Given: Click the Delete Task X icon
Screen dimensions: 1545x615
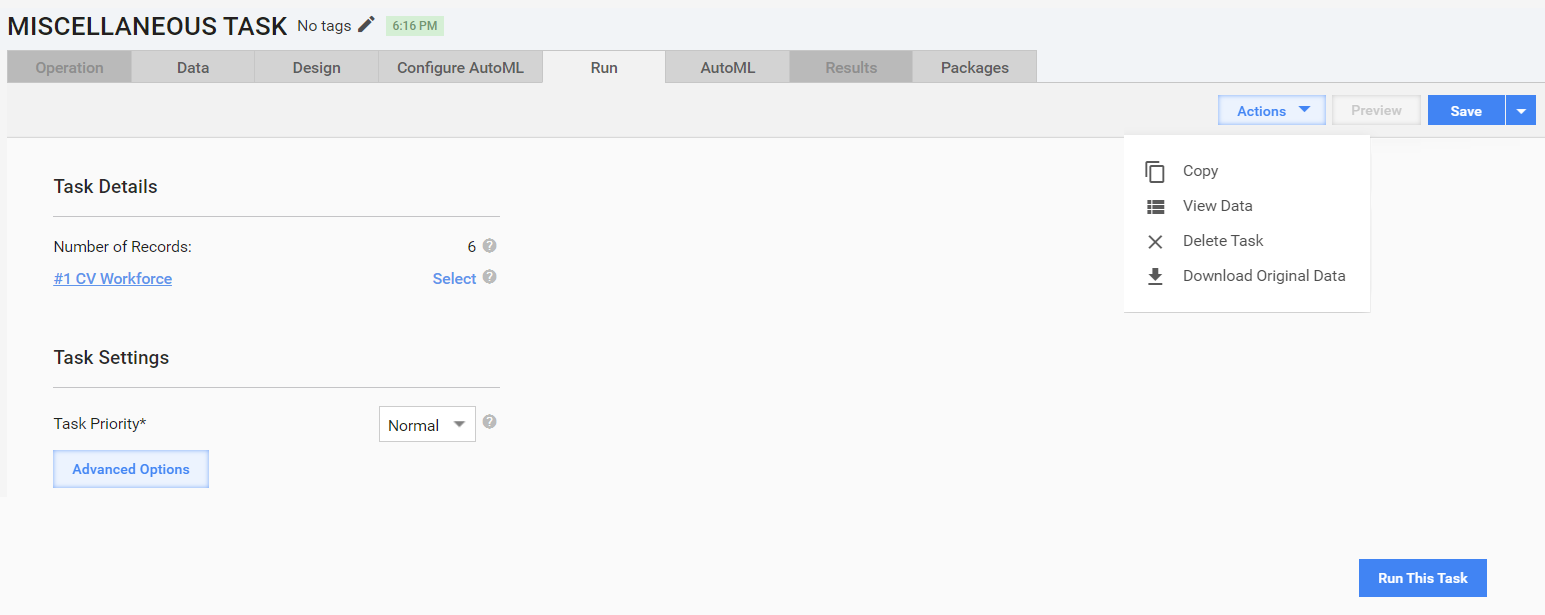Looking at the screenshot, I should pos(1155,241).
